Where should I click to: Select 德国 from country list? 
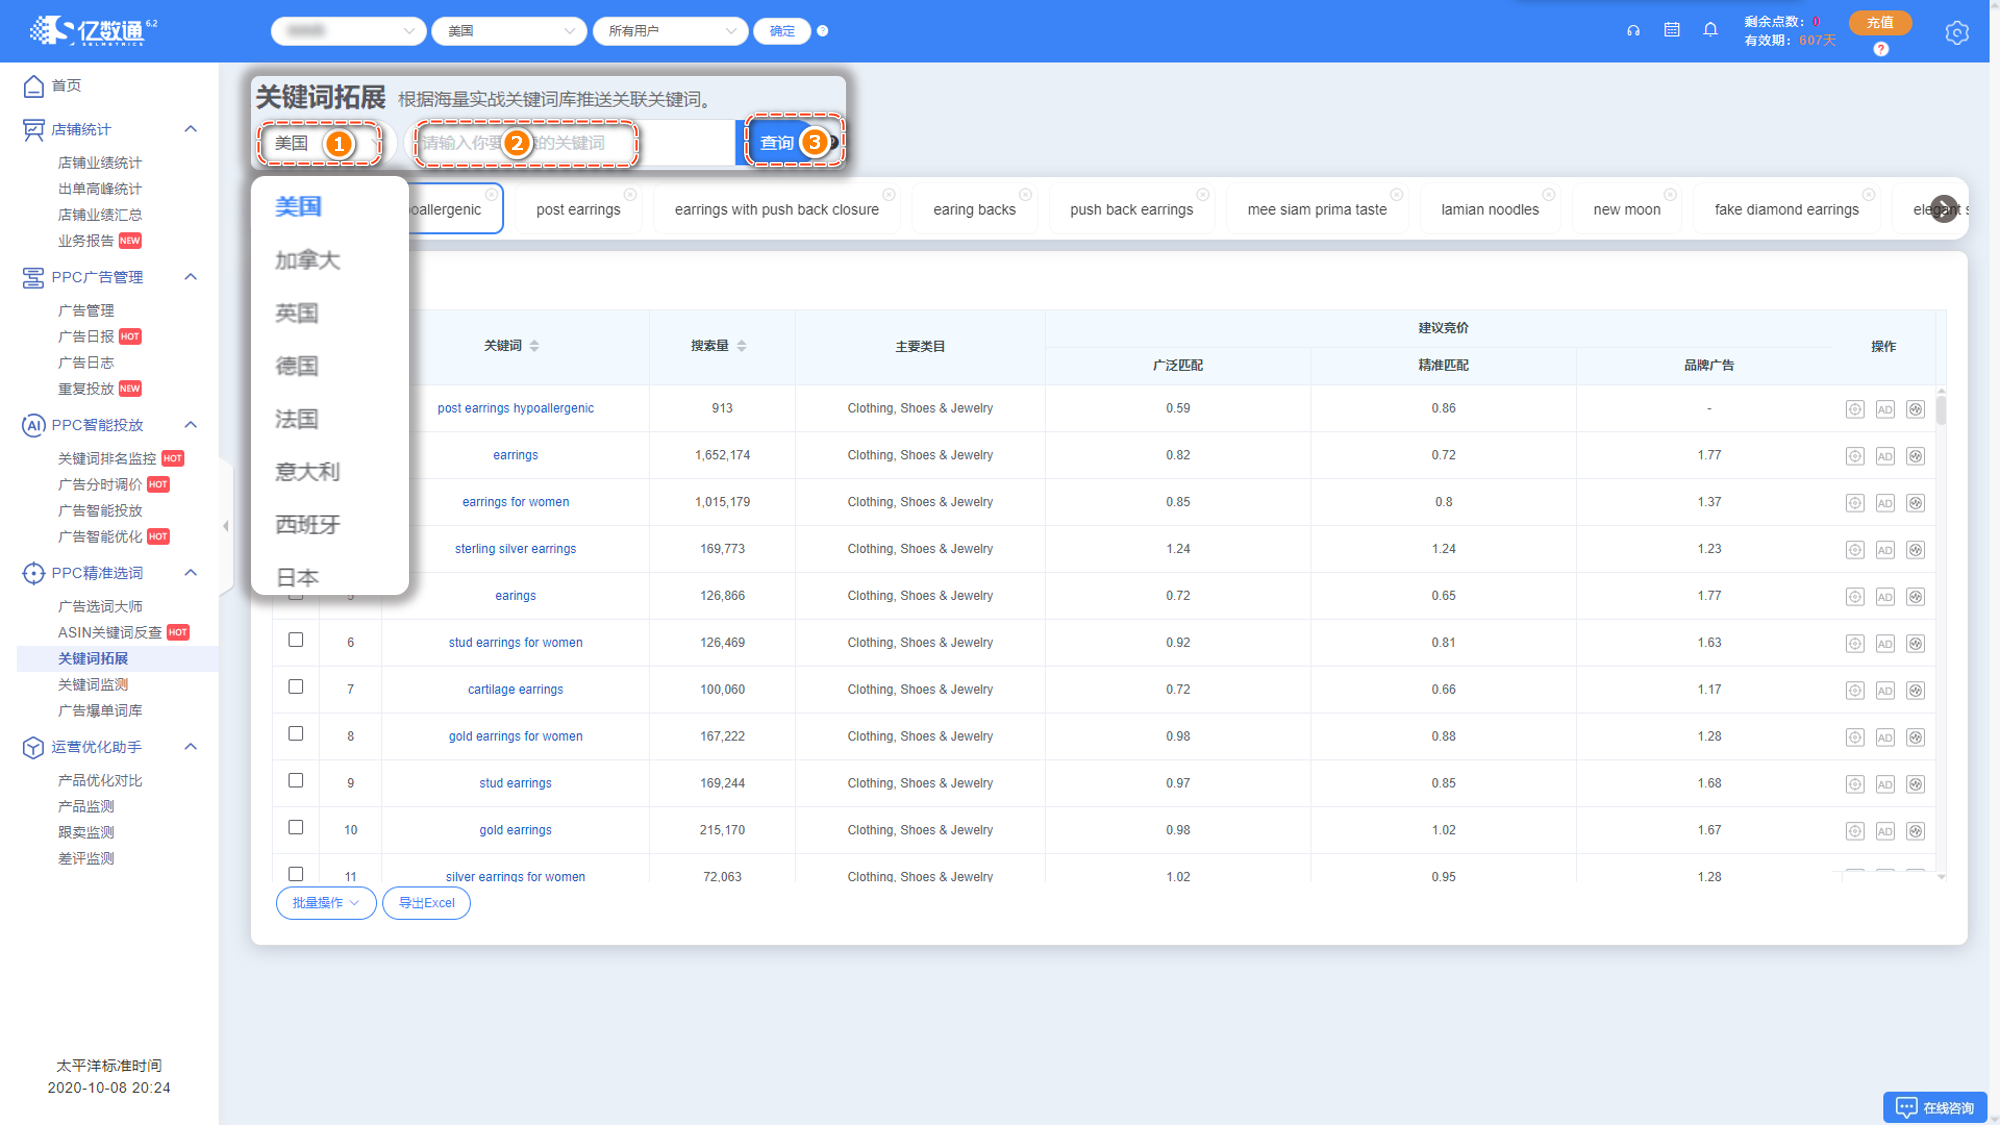(297, 367)
